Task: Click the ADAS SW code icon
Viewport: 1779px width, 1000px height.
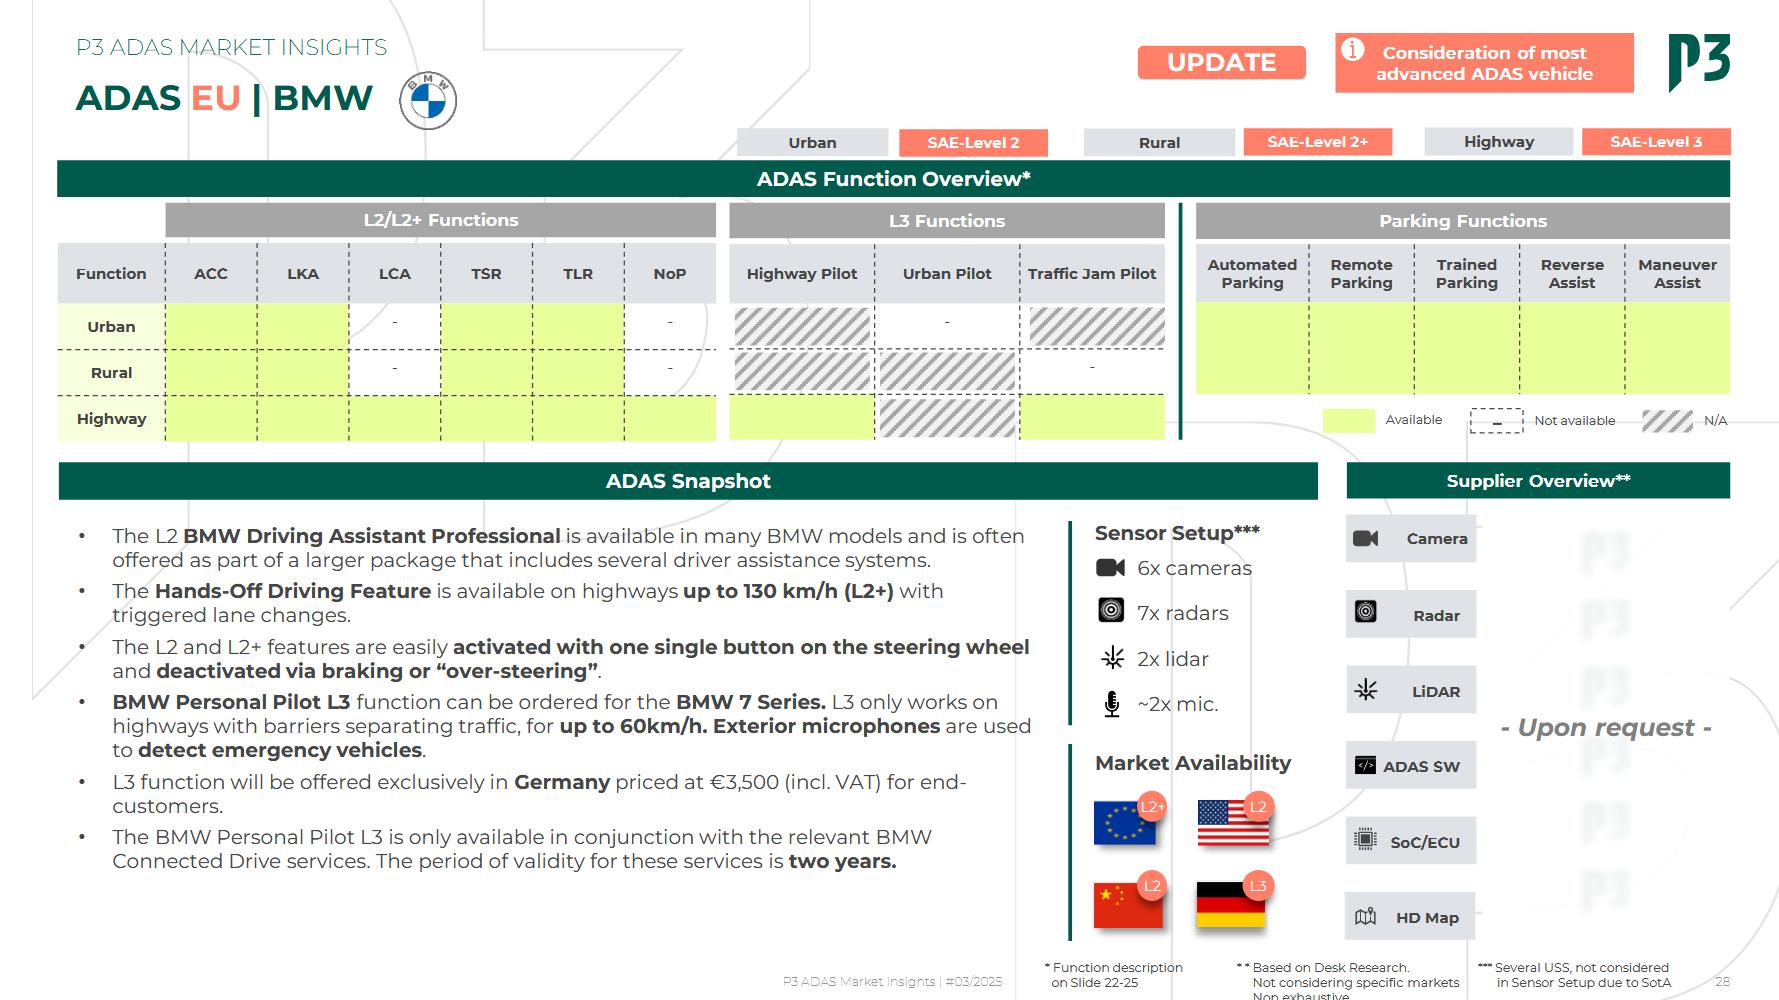Action: (1365, 765)
